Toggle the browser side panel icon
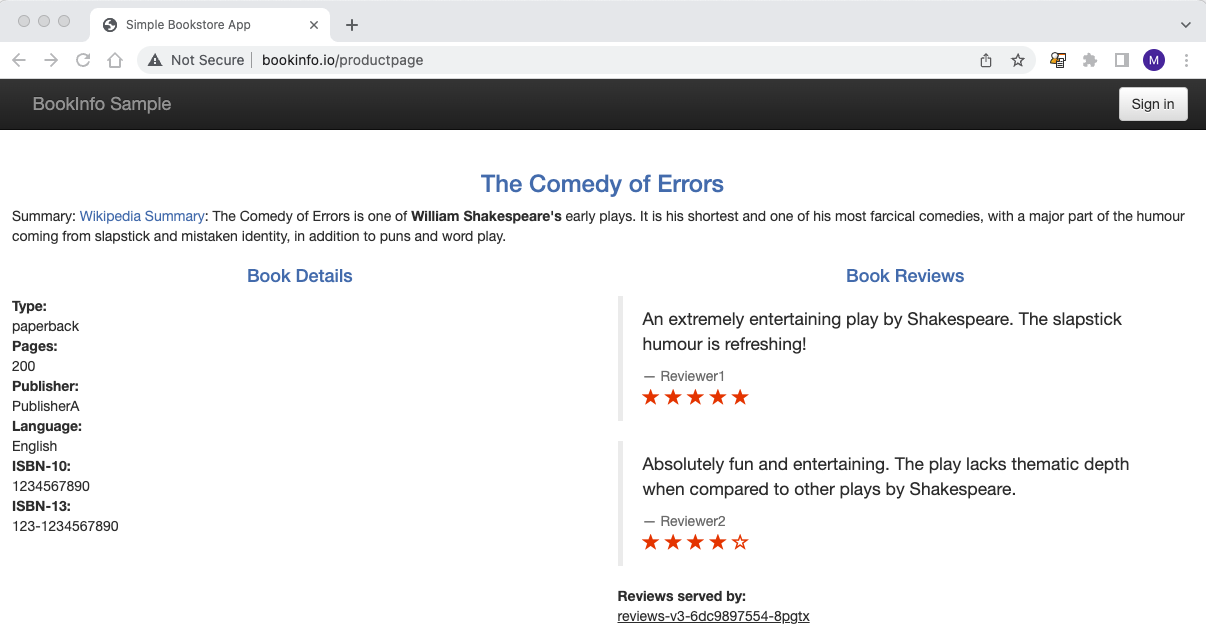The height and width of the screenshot is (633, 1206). pos(1122,60)
